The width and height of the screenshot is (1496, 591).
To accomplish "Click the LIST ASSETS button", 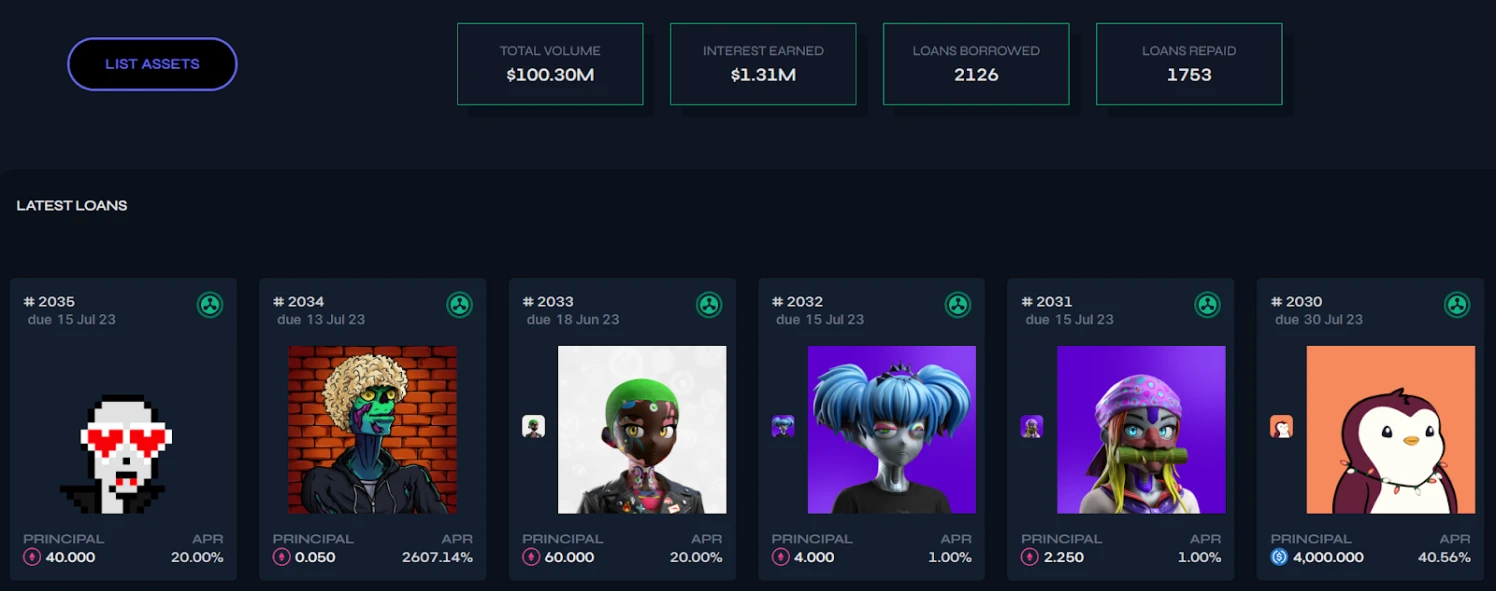I will click(x=152, y=64).
